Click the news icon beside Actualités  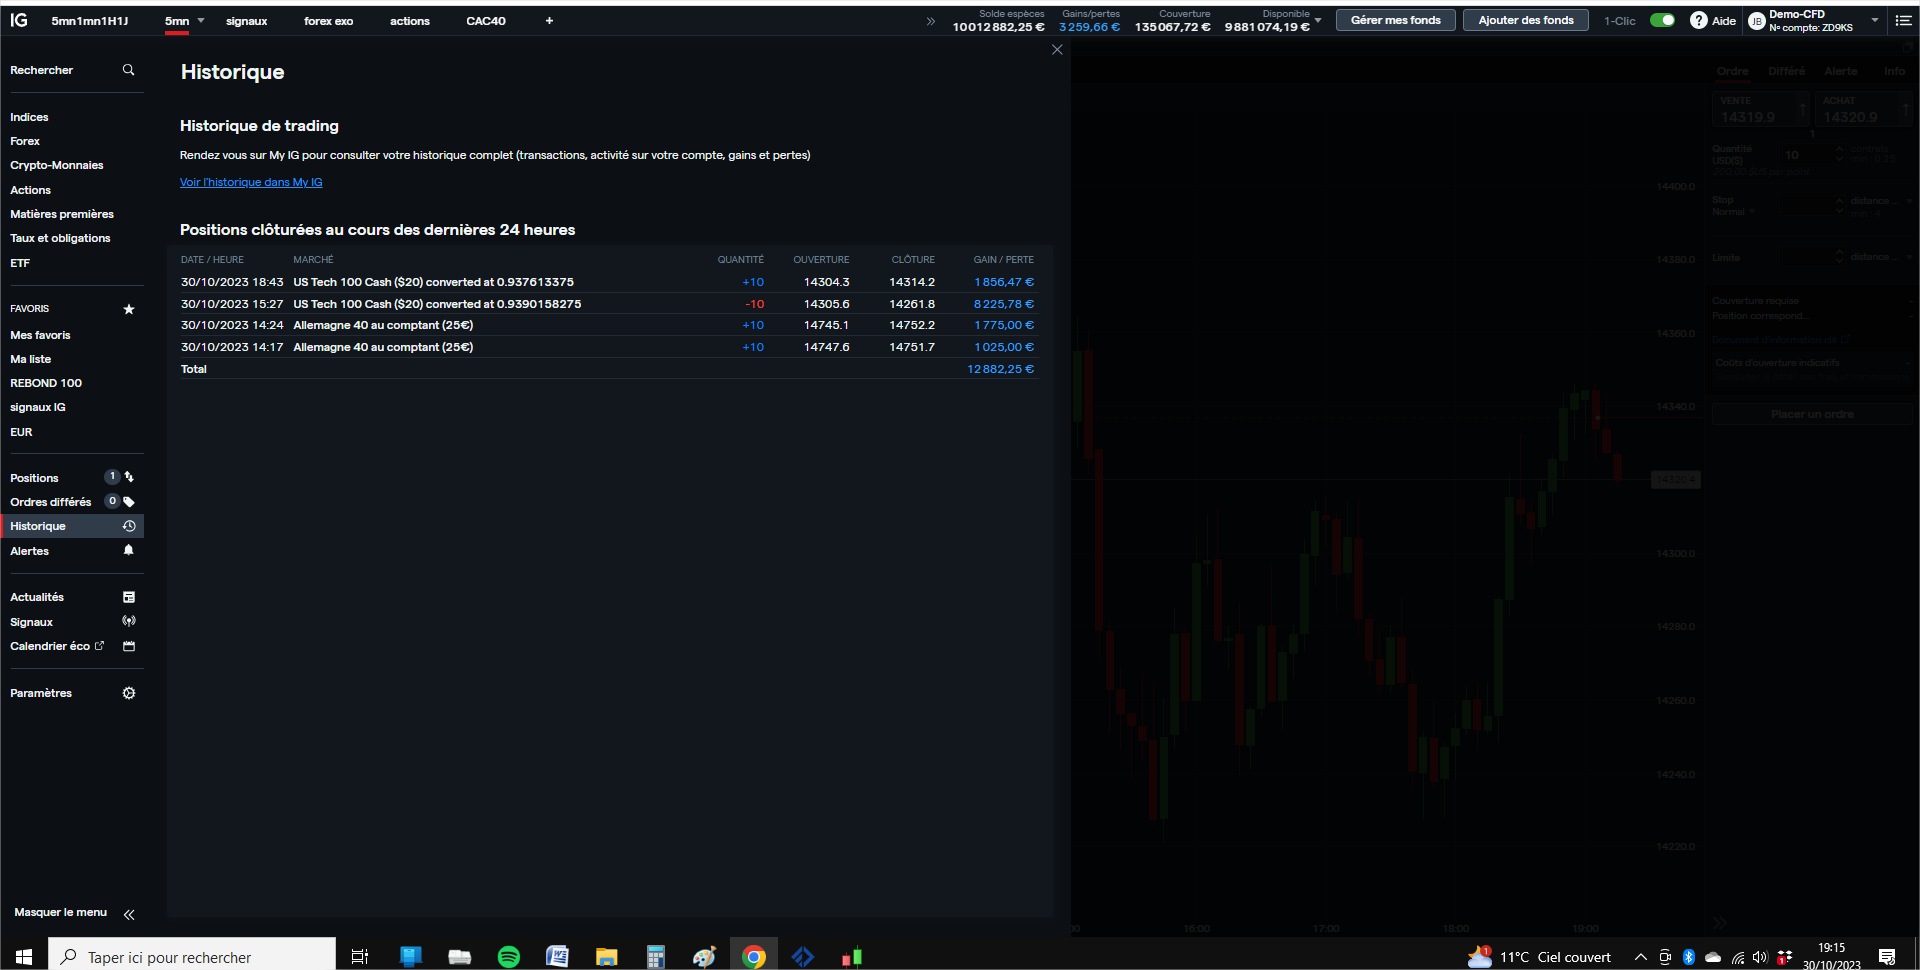[129, 597]
